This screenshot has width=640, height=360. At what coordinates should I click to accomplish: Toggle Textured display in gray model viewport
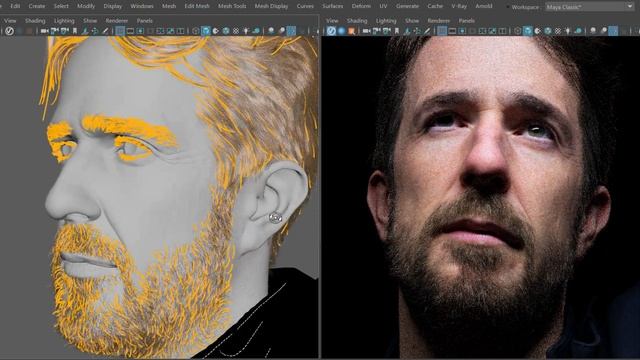click(x=236, y=31)
